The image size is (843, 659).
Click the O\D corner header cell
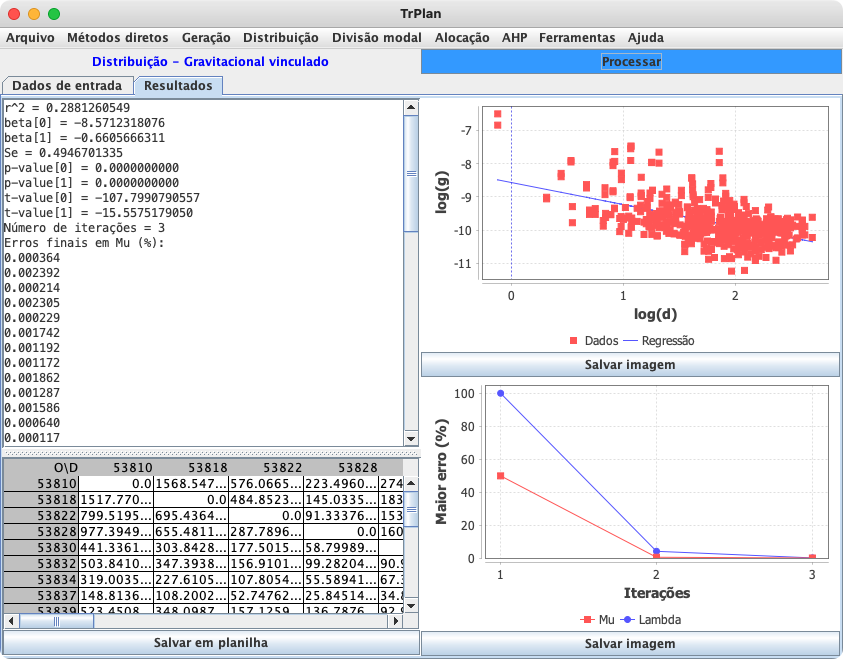41,468
